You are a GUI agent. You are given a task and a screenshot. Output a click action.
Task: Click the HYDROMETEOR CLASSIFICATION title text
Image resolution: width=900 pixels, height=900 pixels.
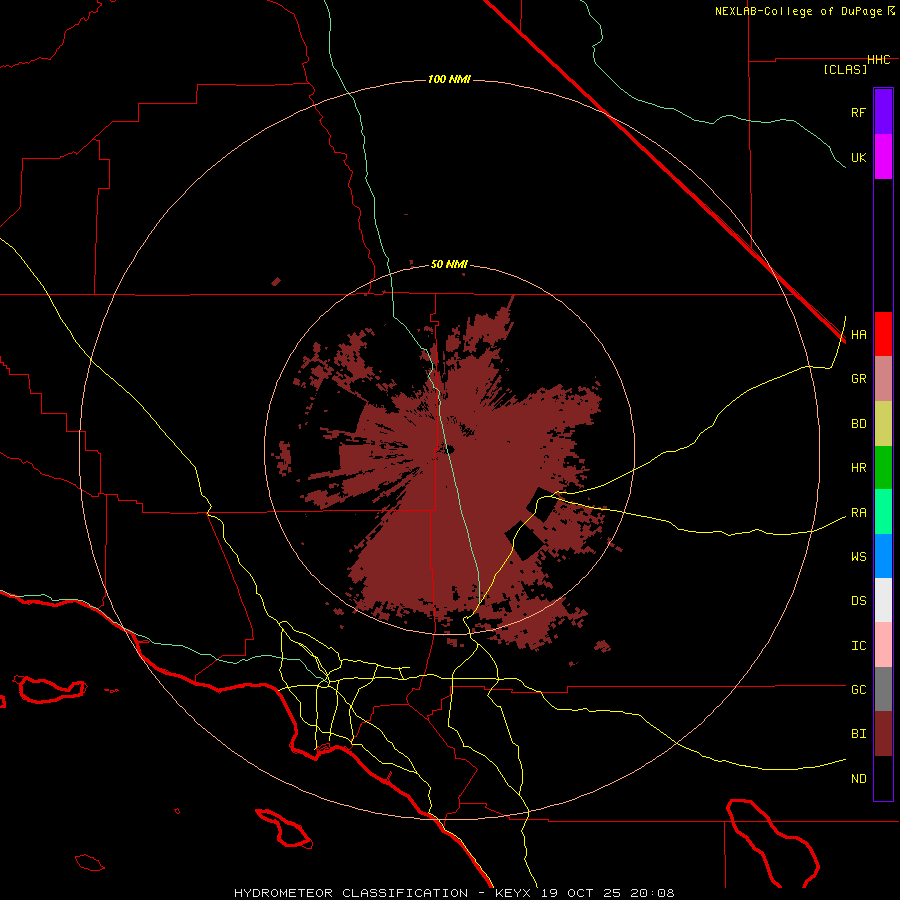tap(351, 893)
